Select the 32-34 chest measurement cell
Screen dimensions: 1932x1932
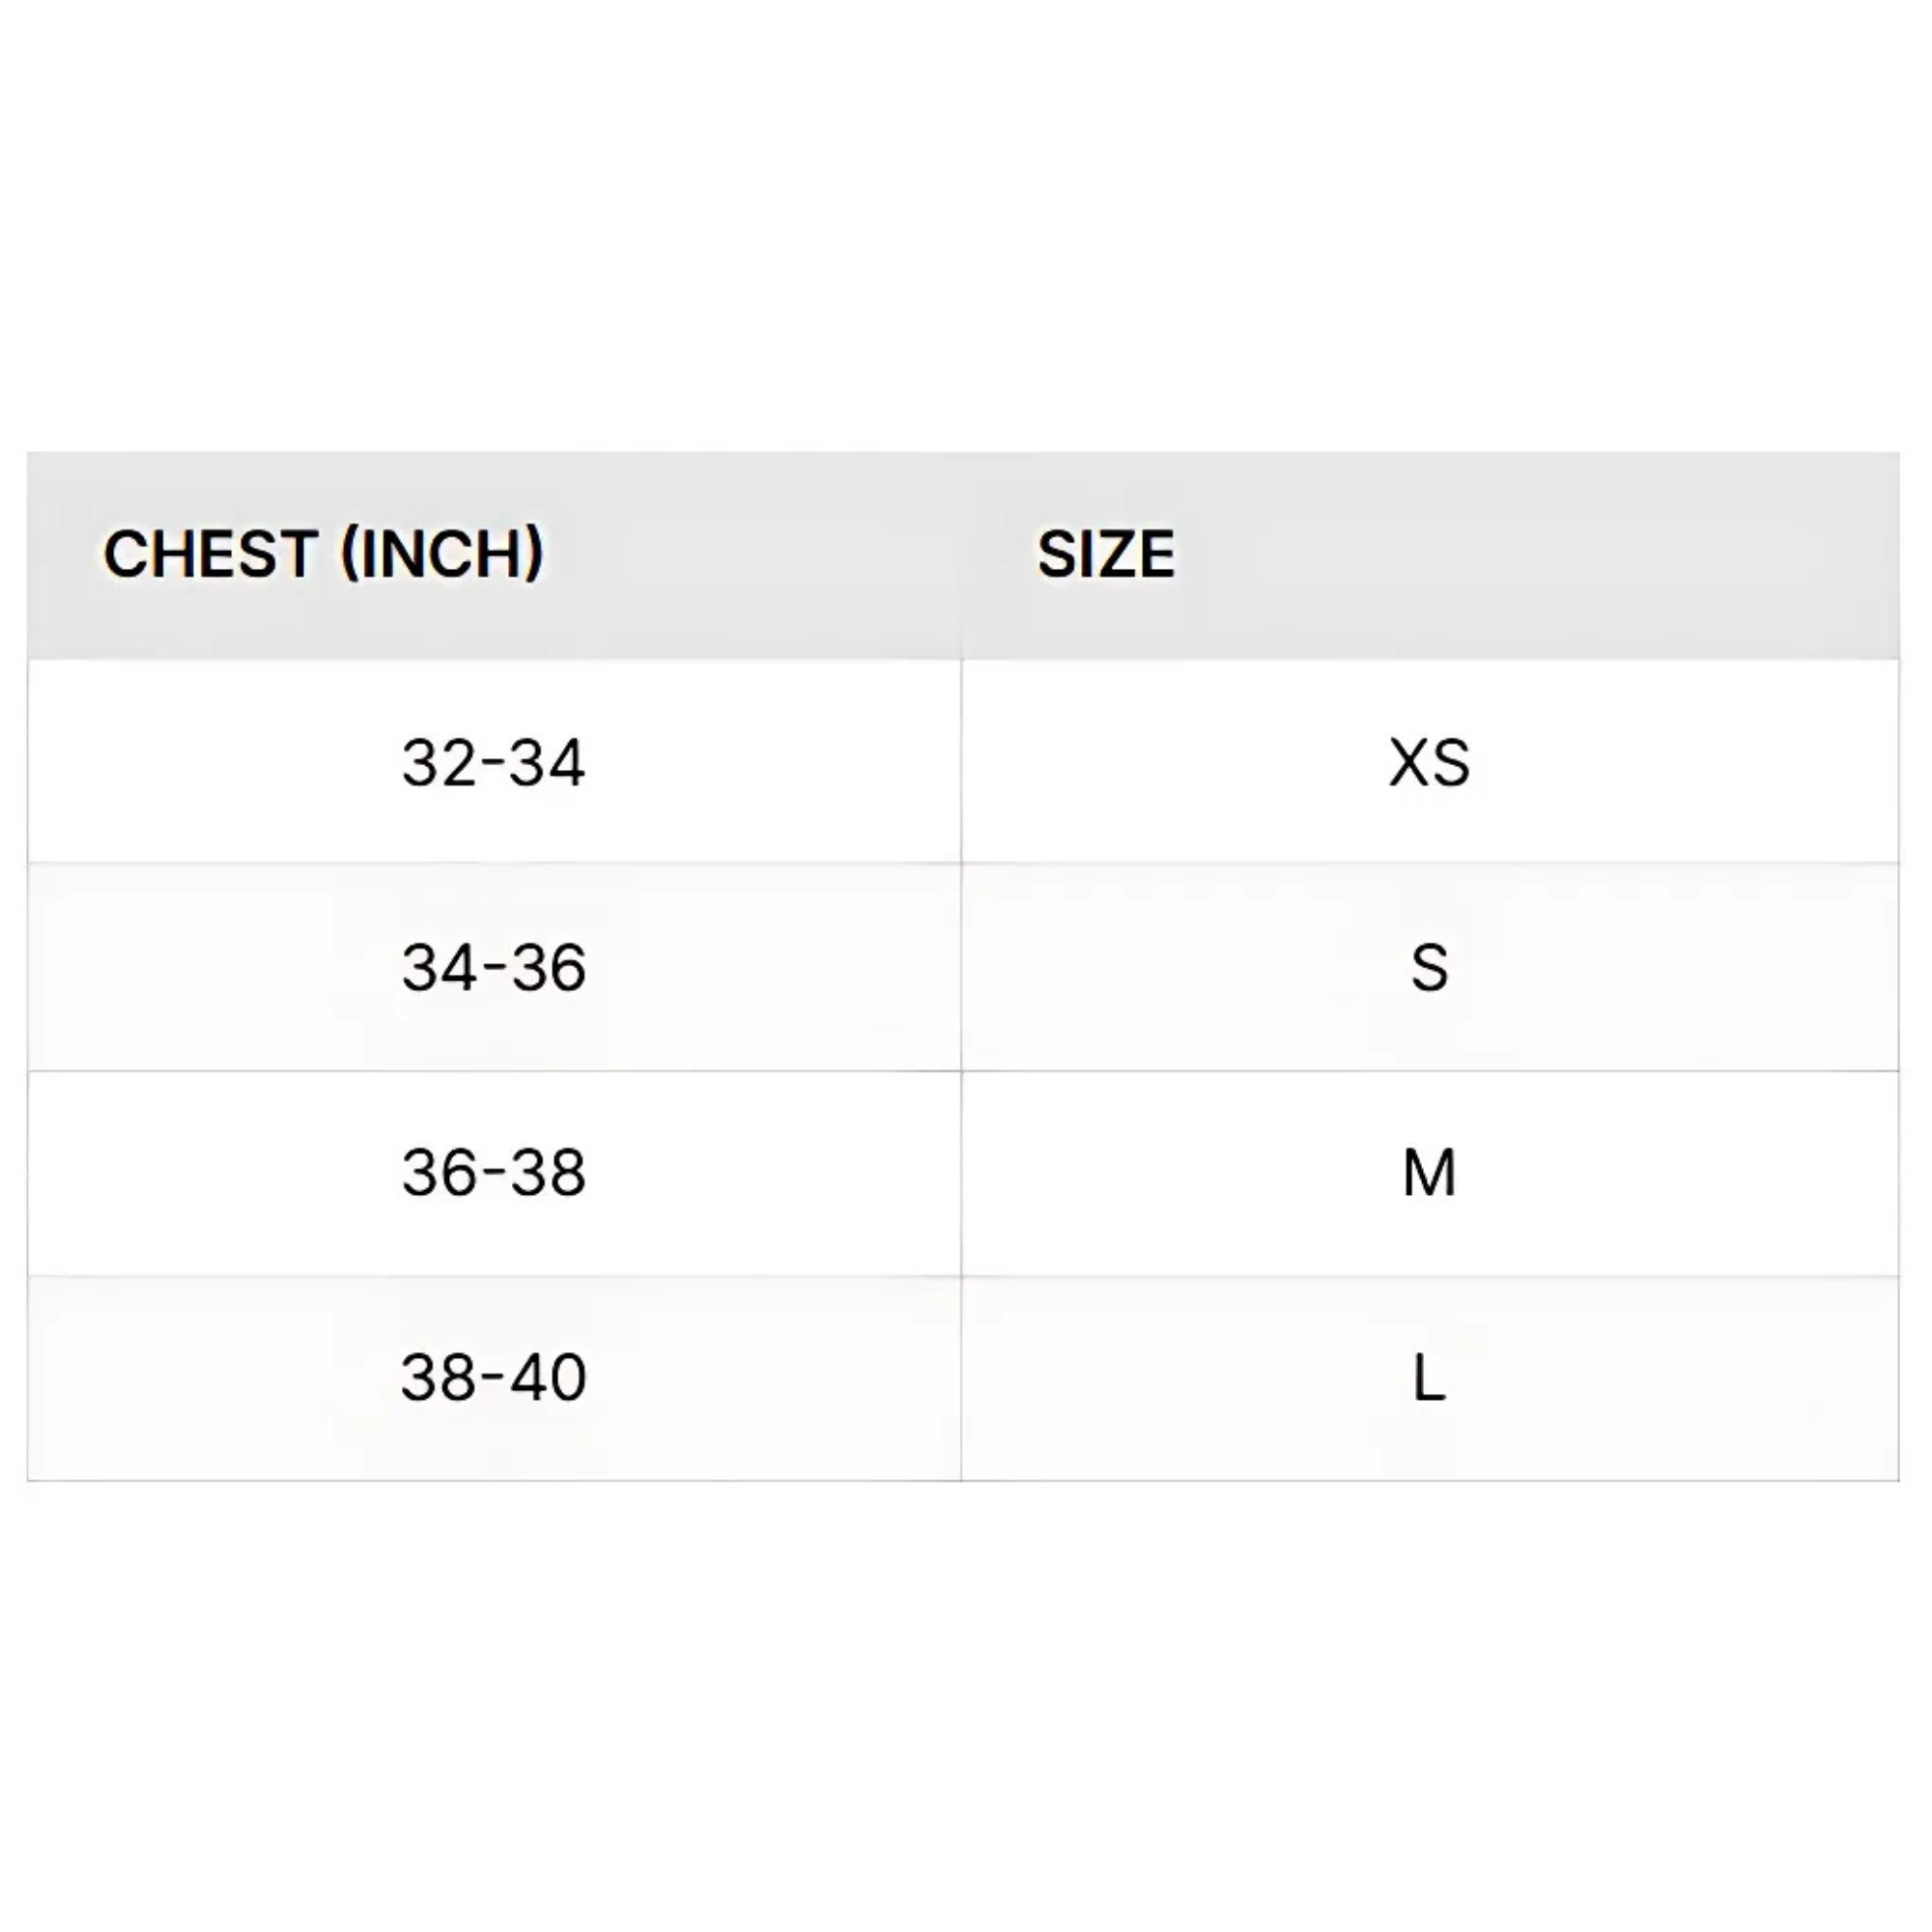pos(494,762)
